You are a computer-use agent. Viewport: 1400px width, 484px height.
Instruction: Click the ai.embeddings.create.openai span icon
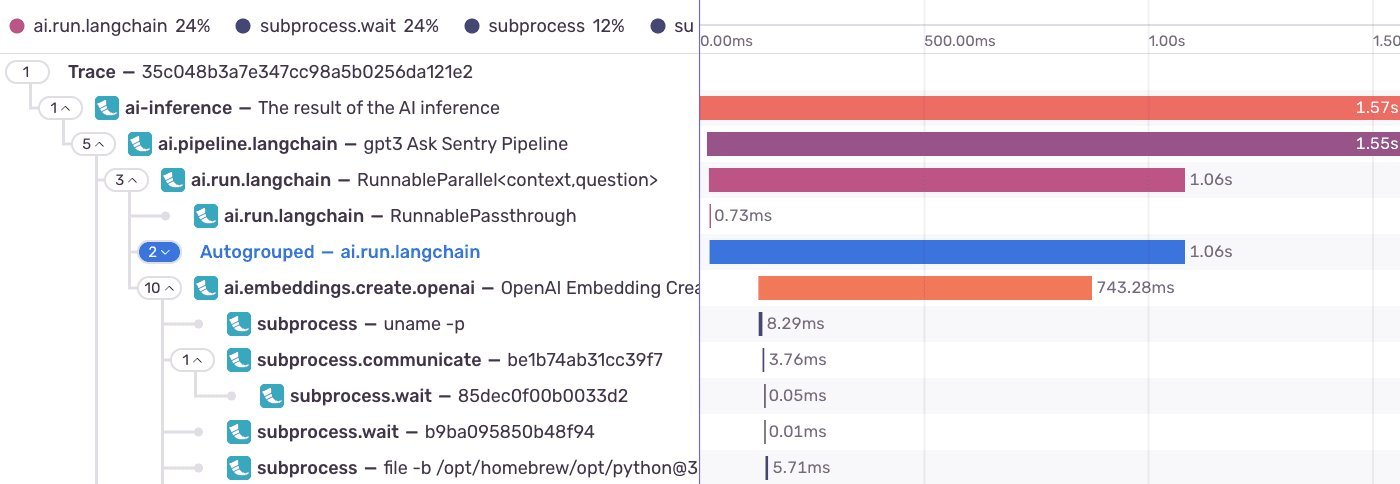click(207, 288)
